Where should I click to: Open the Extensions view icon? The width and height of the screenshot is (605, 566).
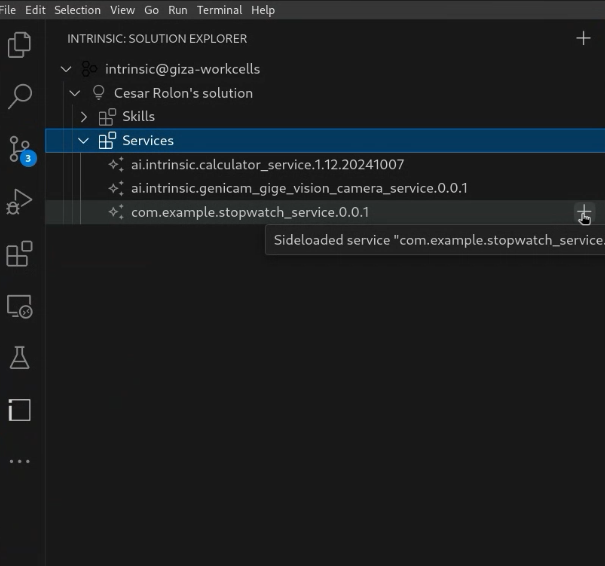pyautogui.click(x=19, y=254)
